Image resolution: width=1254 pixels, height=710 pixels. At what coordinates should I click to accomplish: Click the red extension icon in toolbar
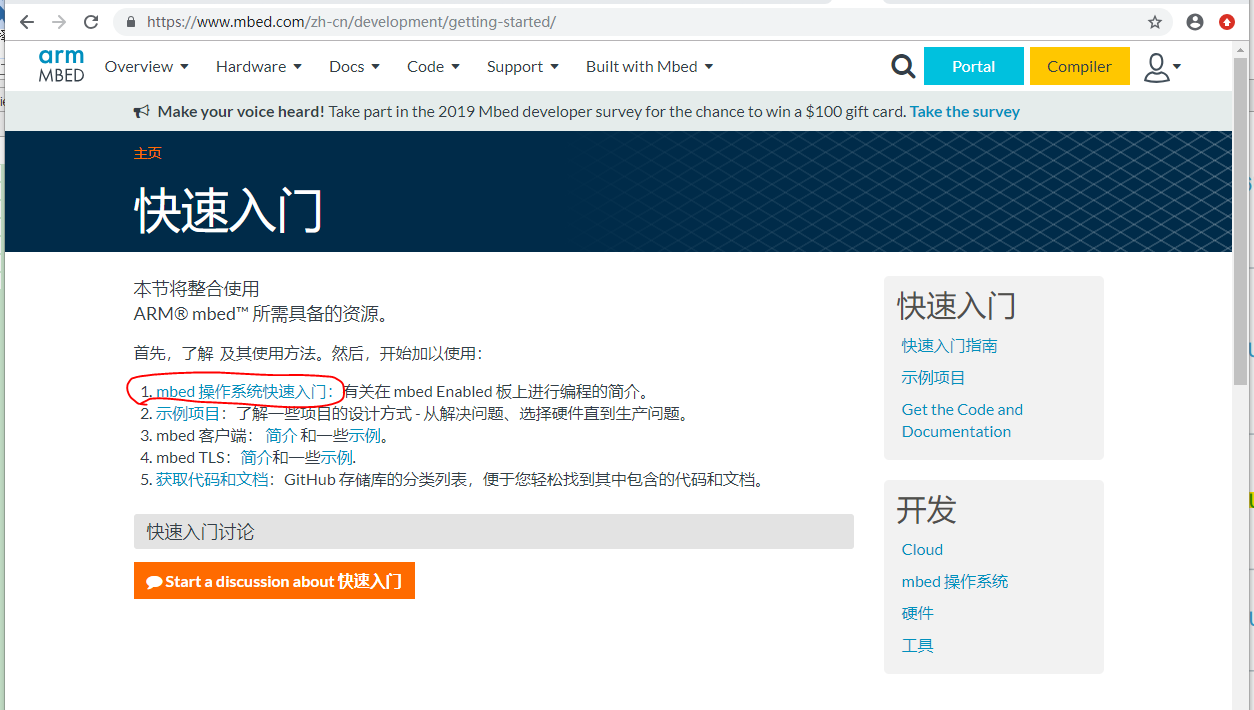coord(1227,21)
